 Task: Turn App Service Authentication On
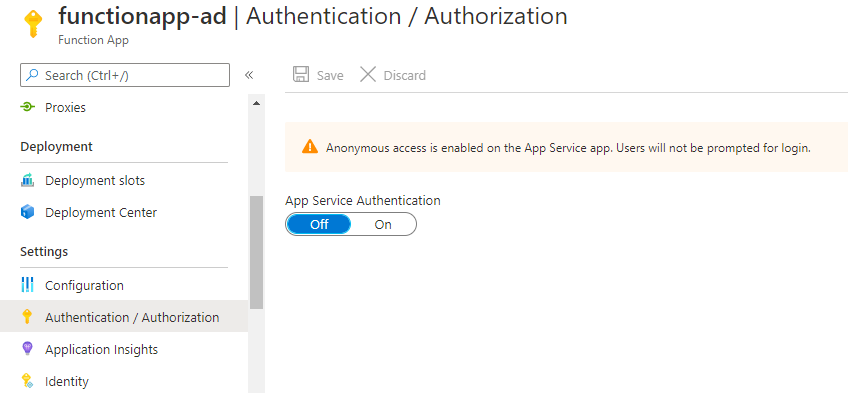coord(383,224)
